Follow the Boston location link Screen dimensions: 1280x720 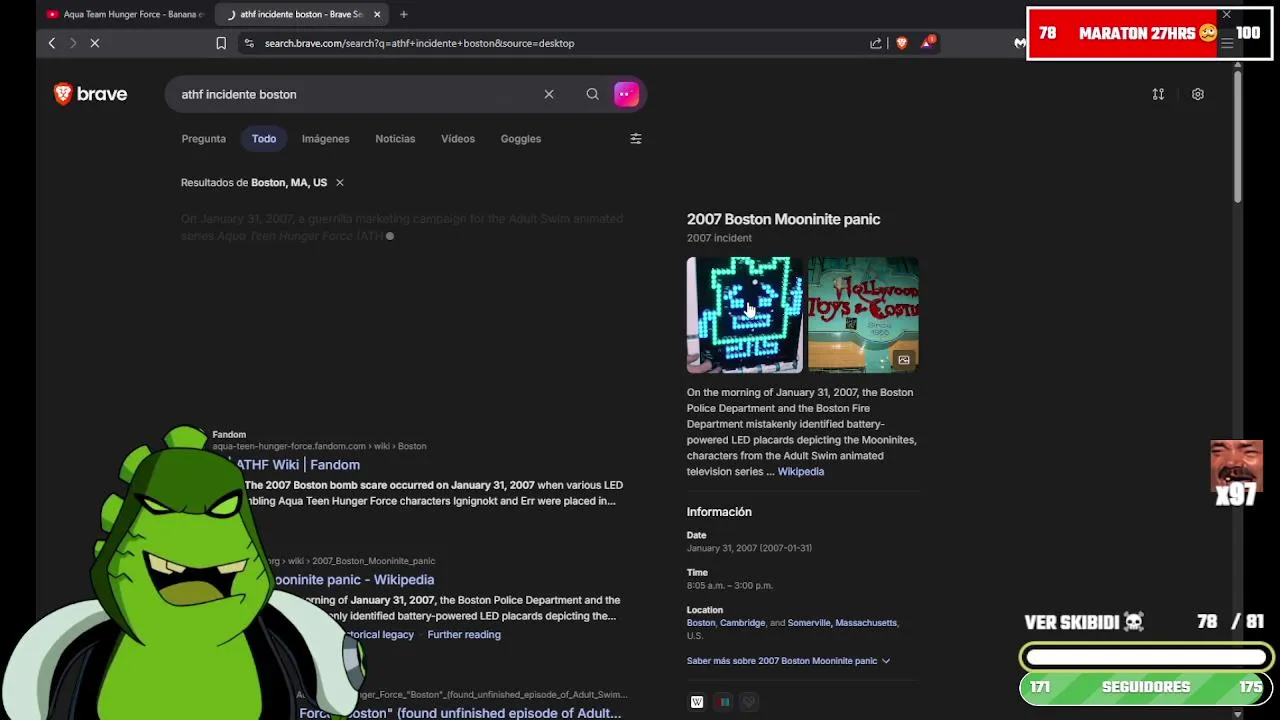coord(701,623)
